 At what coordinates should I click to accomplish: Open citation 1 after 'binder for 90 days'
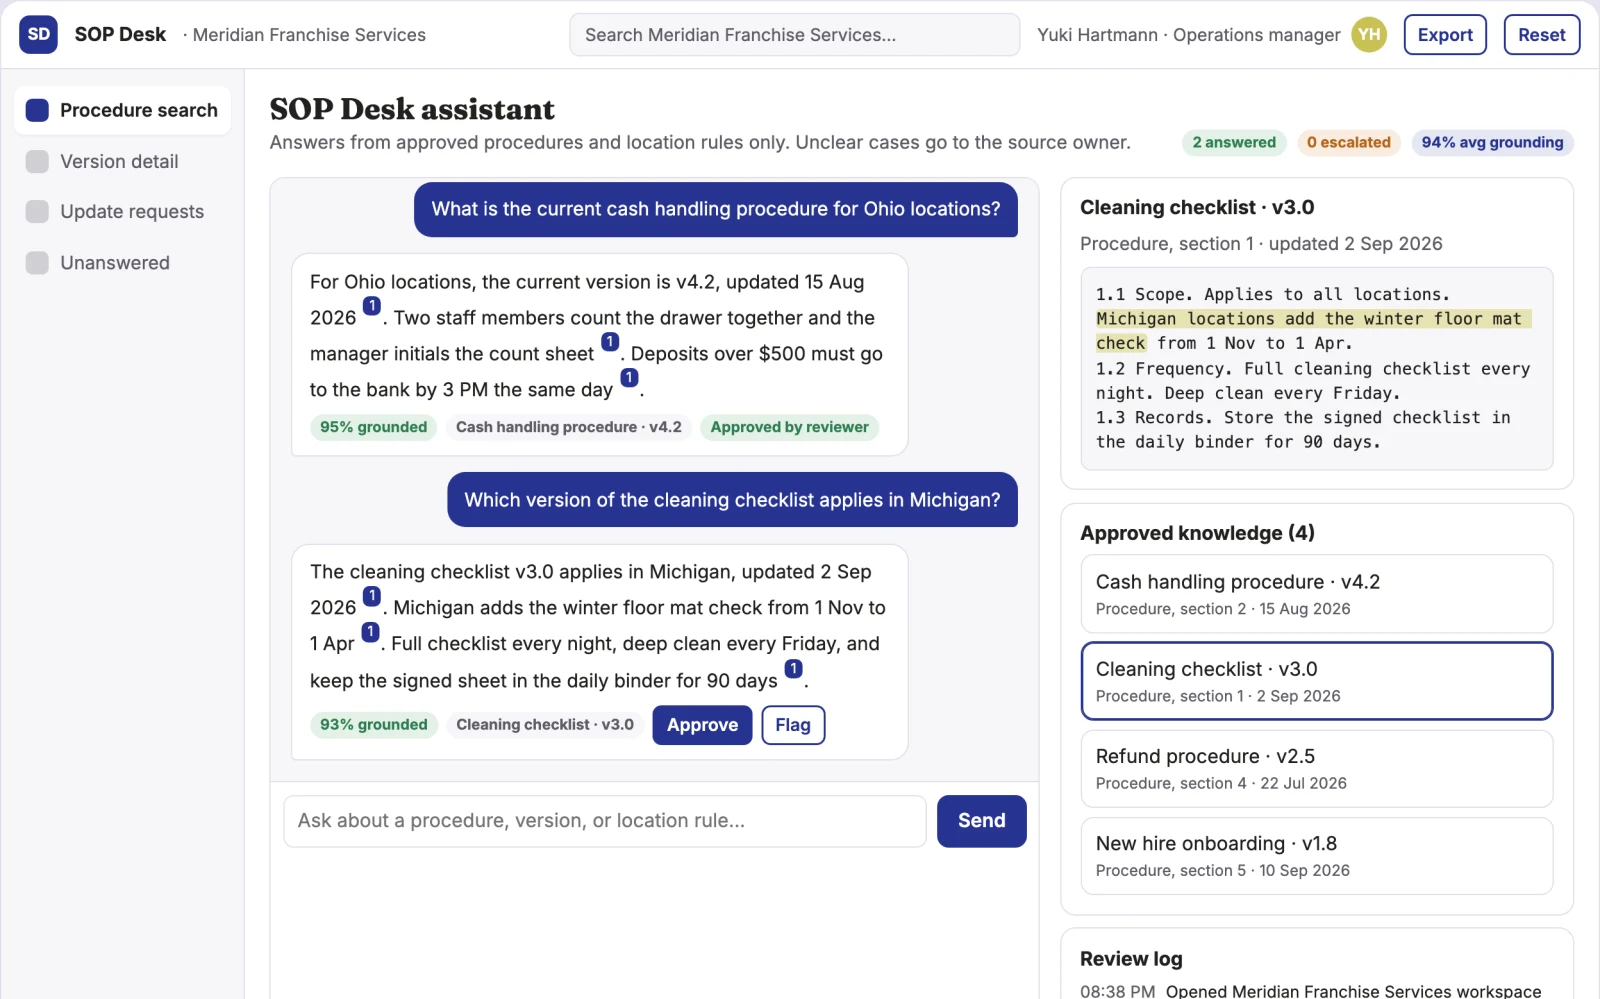click(793, 669)
